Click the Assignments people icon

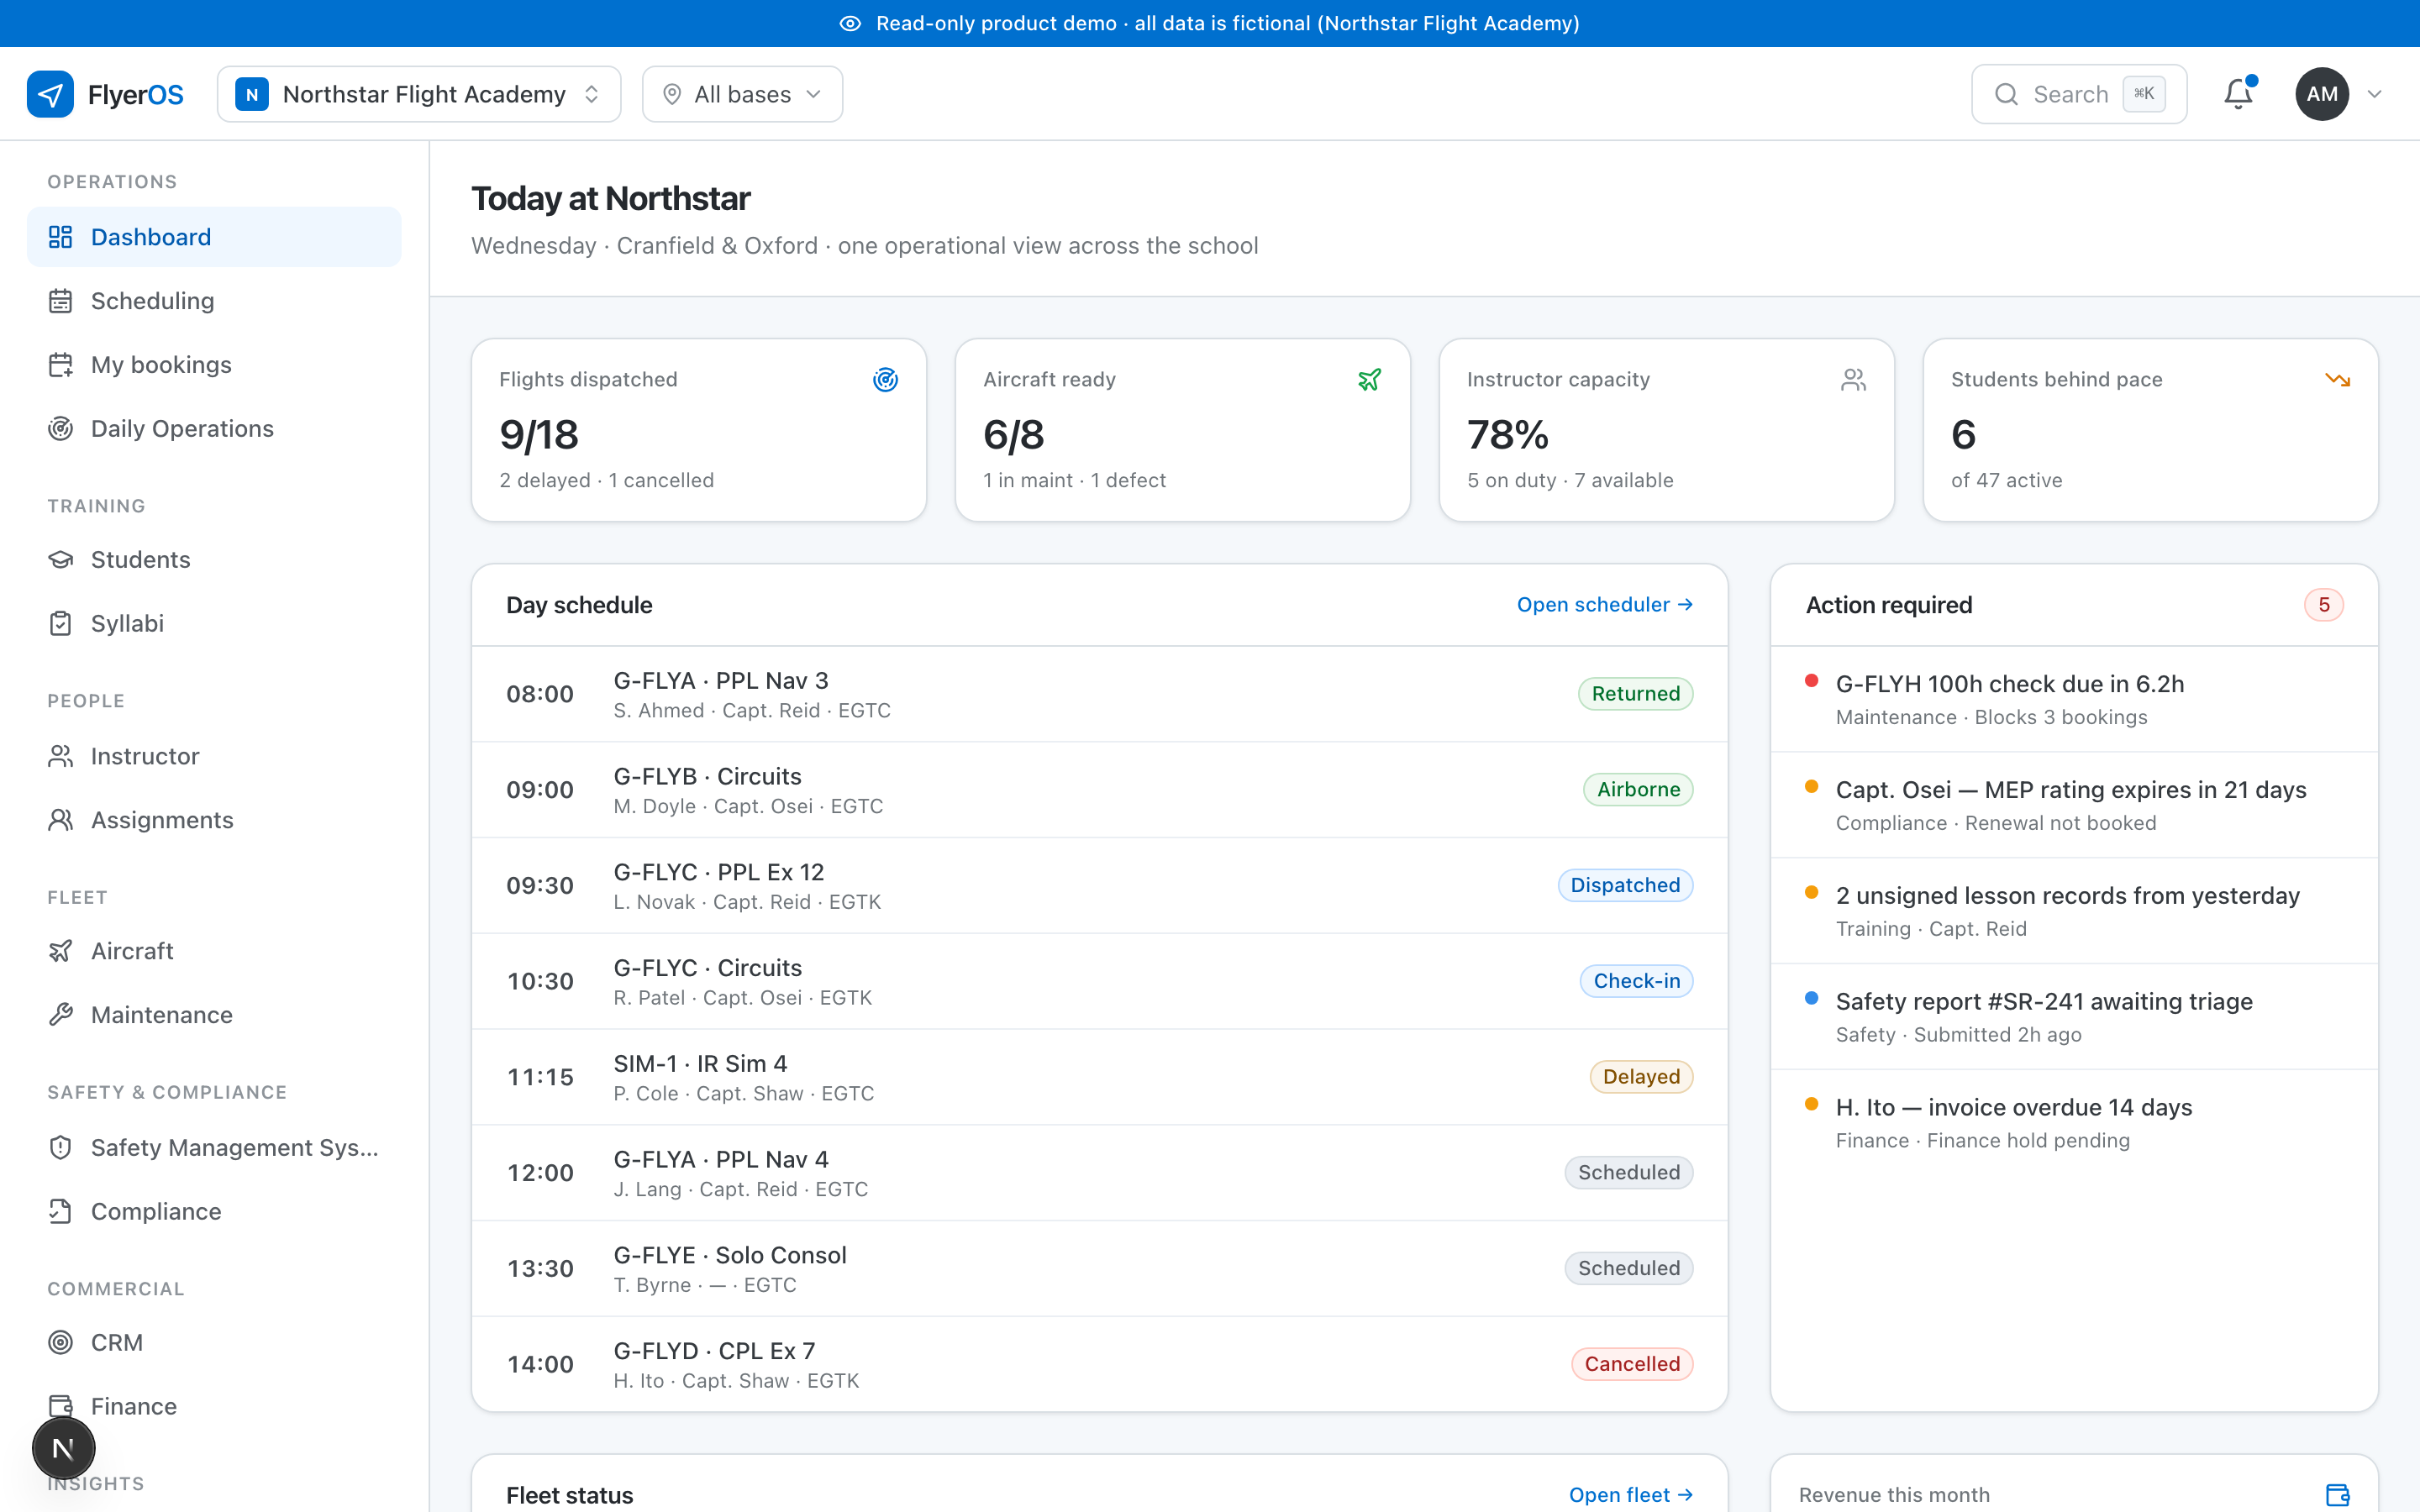(61, 821)
